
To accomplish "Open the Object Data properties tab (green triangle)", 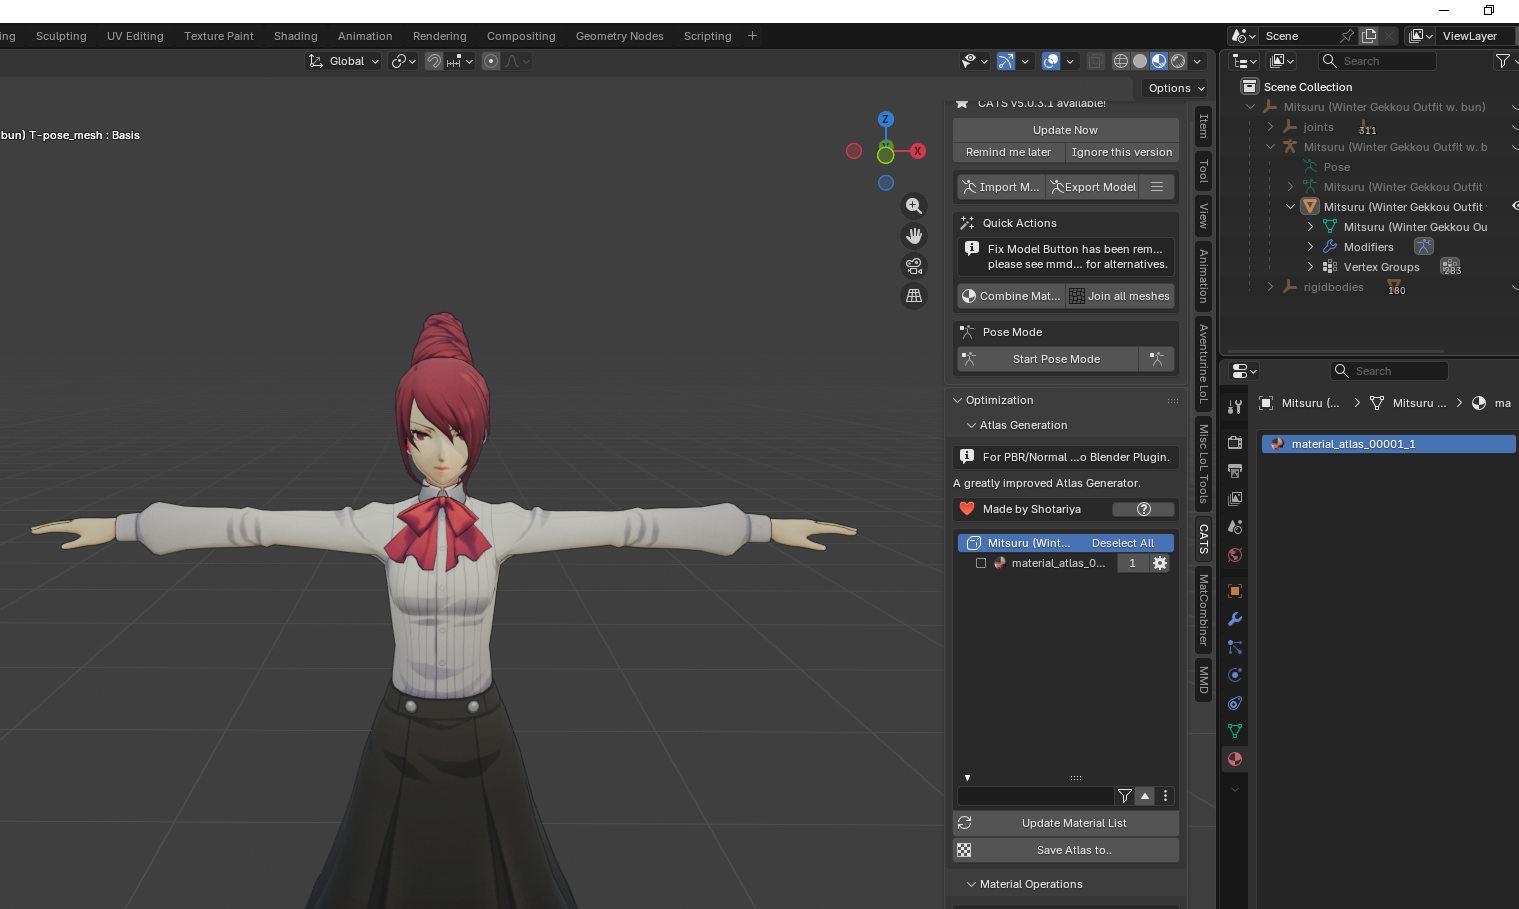I will click(1235, 731).
